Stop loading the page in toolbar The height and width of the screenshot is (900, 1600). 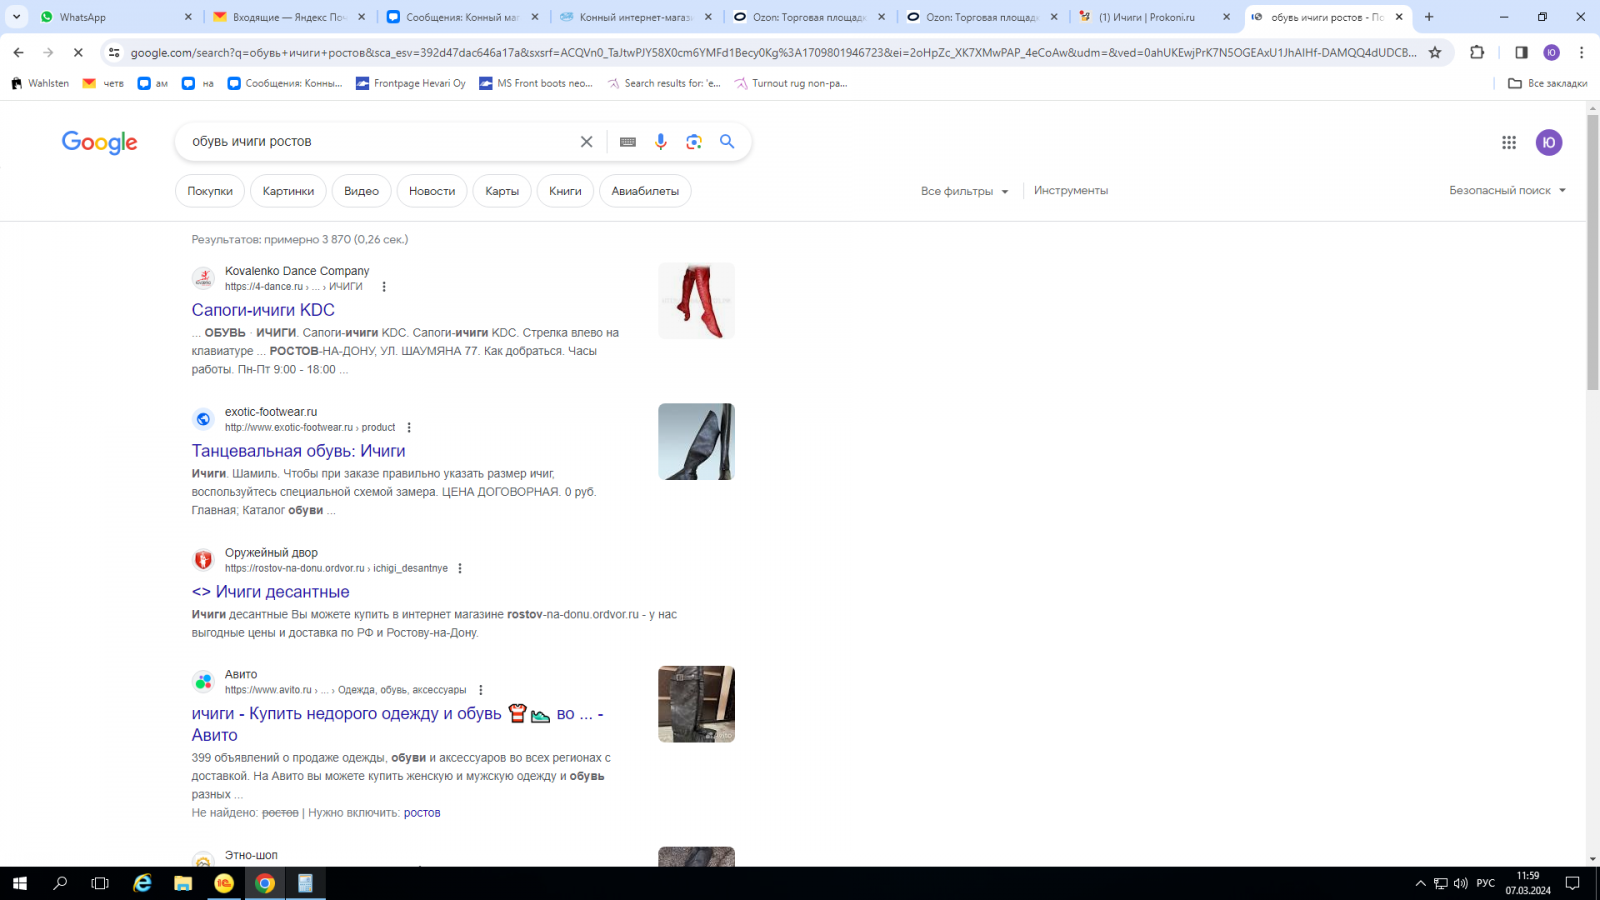(78, 52)
